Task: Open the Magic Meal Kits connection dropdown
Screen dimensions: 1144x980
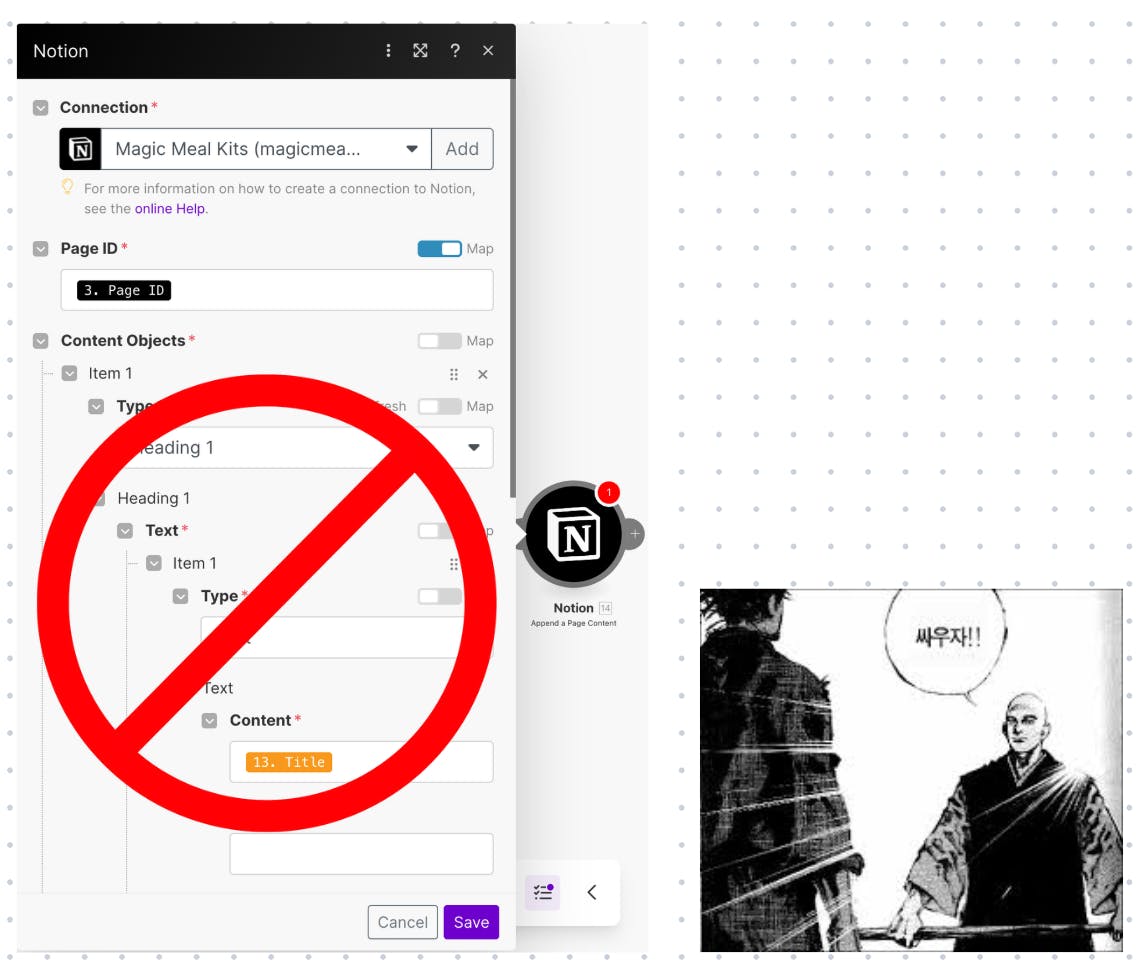Action: 266,149
